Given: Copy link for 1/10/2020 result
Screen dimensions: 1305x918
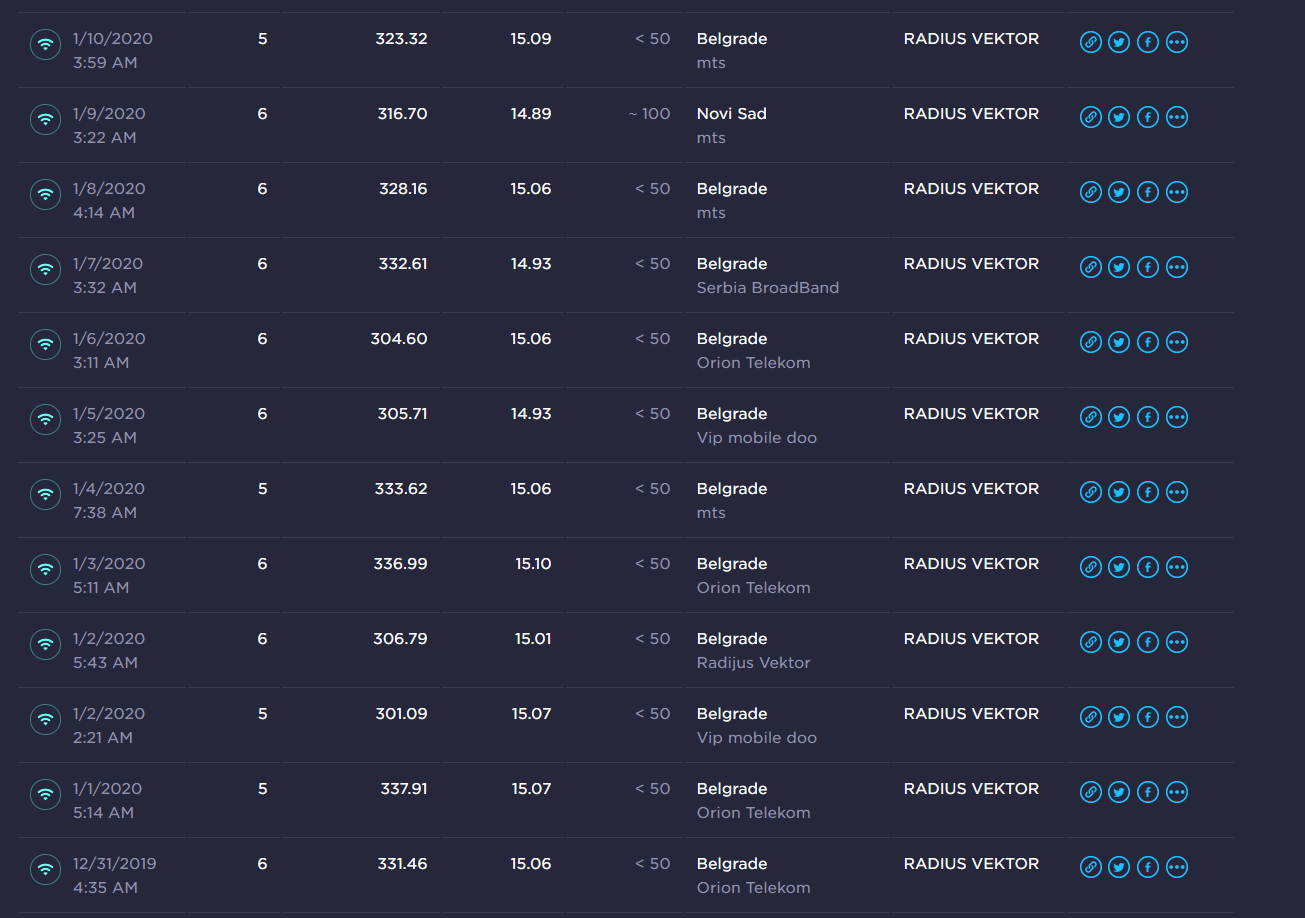Looking at the screenshot, I should [x=1090, y=42].
